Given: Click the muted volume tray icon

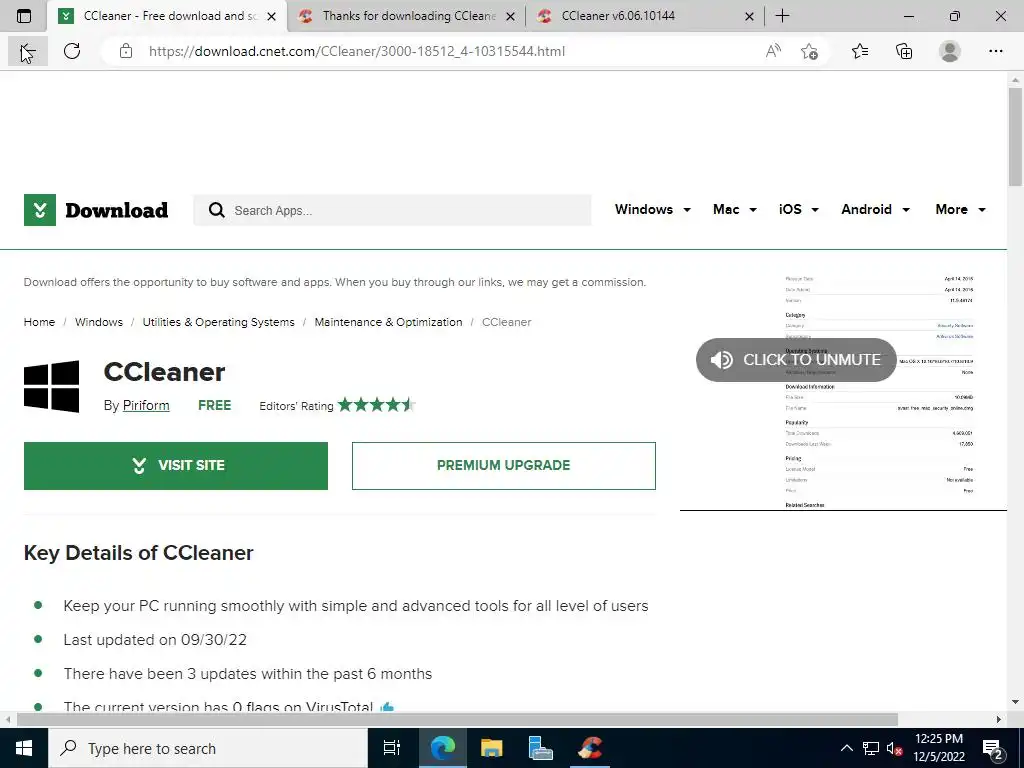Looking at the screenshot, I should click(894, 748).
